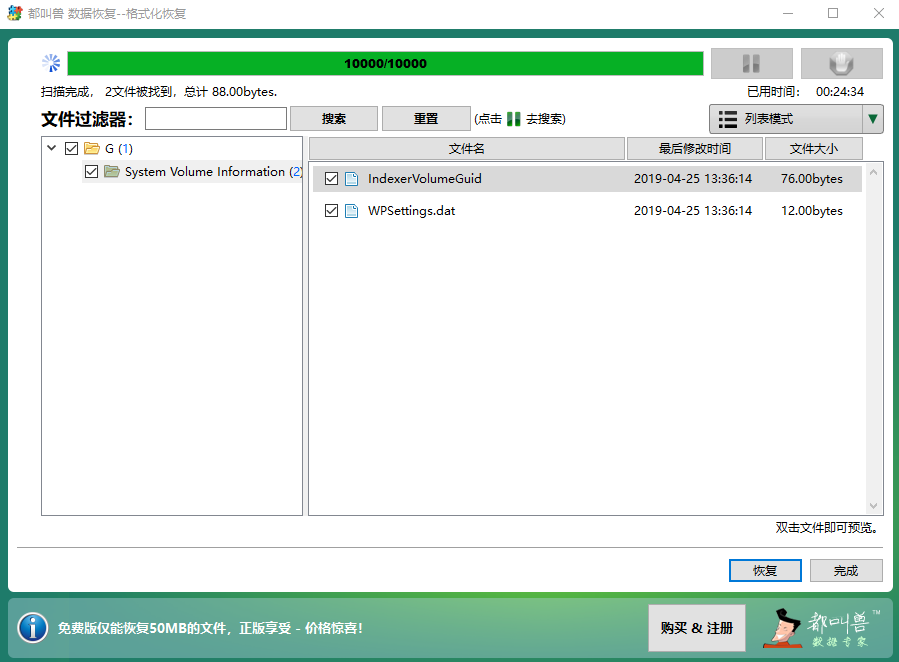Click IndexerVolumeGuid's modified date cell

pos(693,179)
